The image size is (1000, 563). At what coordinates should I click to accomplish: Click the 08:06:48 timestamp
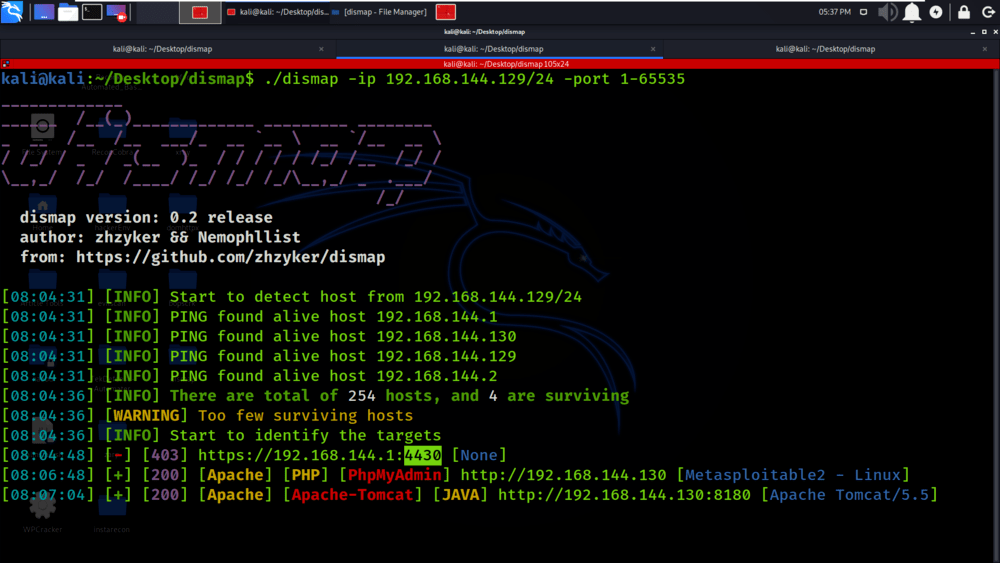tap(48, 475)
